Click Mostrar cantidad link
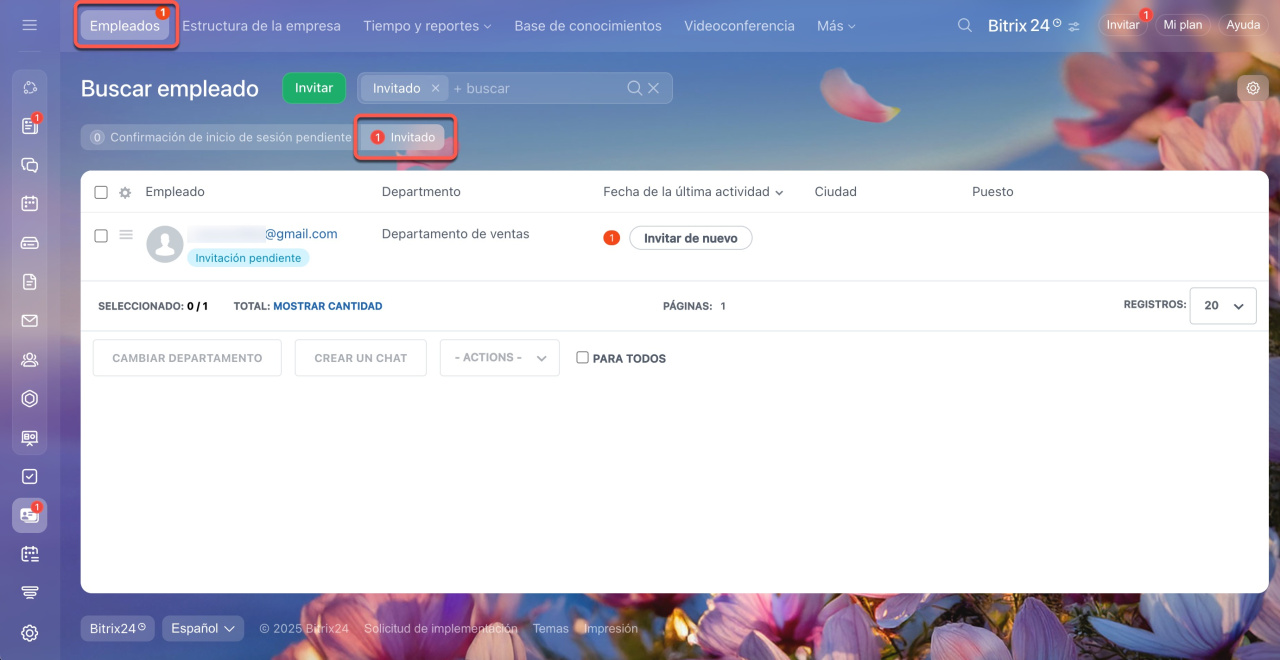This screenshot has width=1280, height=660. (327, 306)
